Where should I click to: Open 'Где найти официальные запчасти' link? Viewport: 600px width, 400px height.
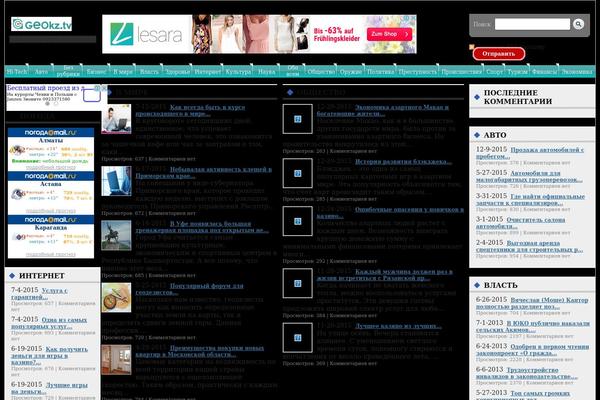[x=531, y=200]
